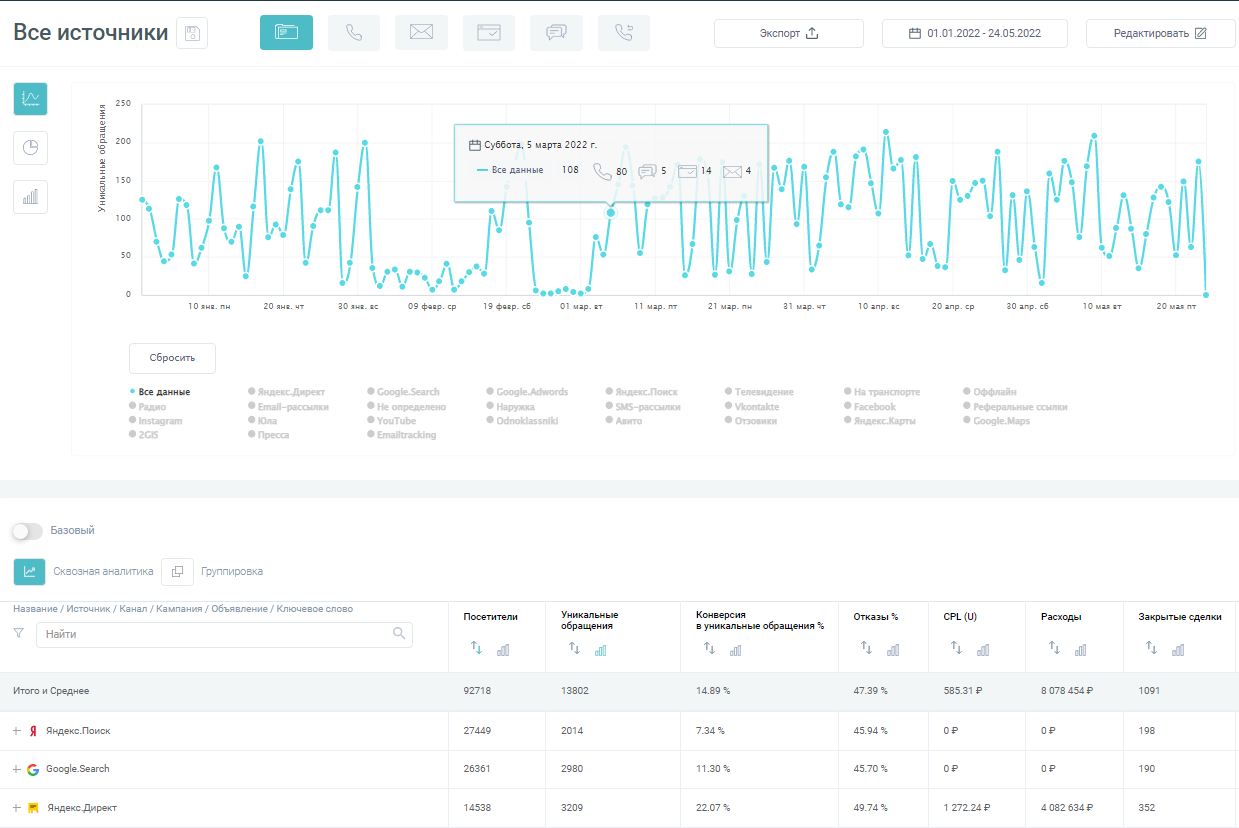Toggle the Facebook legend series
Image resolution: width=1239 pixels, height=828 pixels.
point(869,407)
